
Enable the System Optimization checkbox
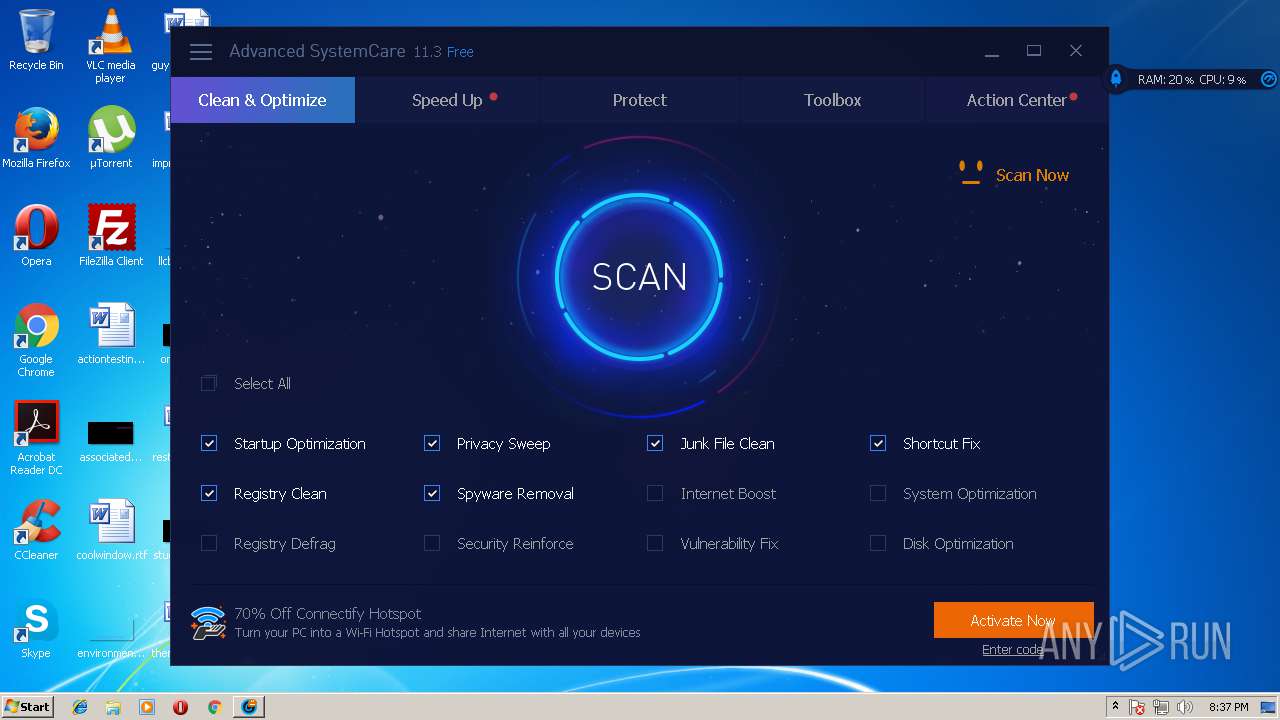(878, 493)
